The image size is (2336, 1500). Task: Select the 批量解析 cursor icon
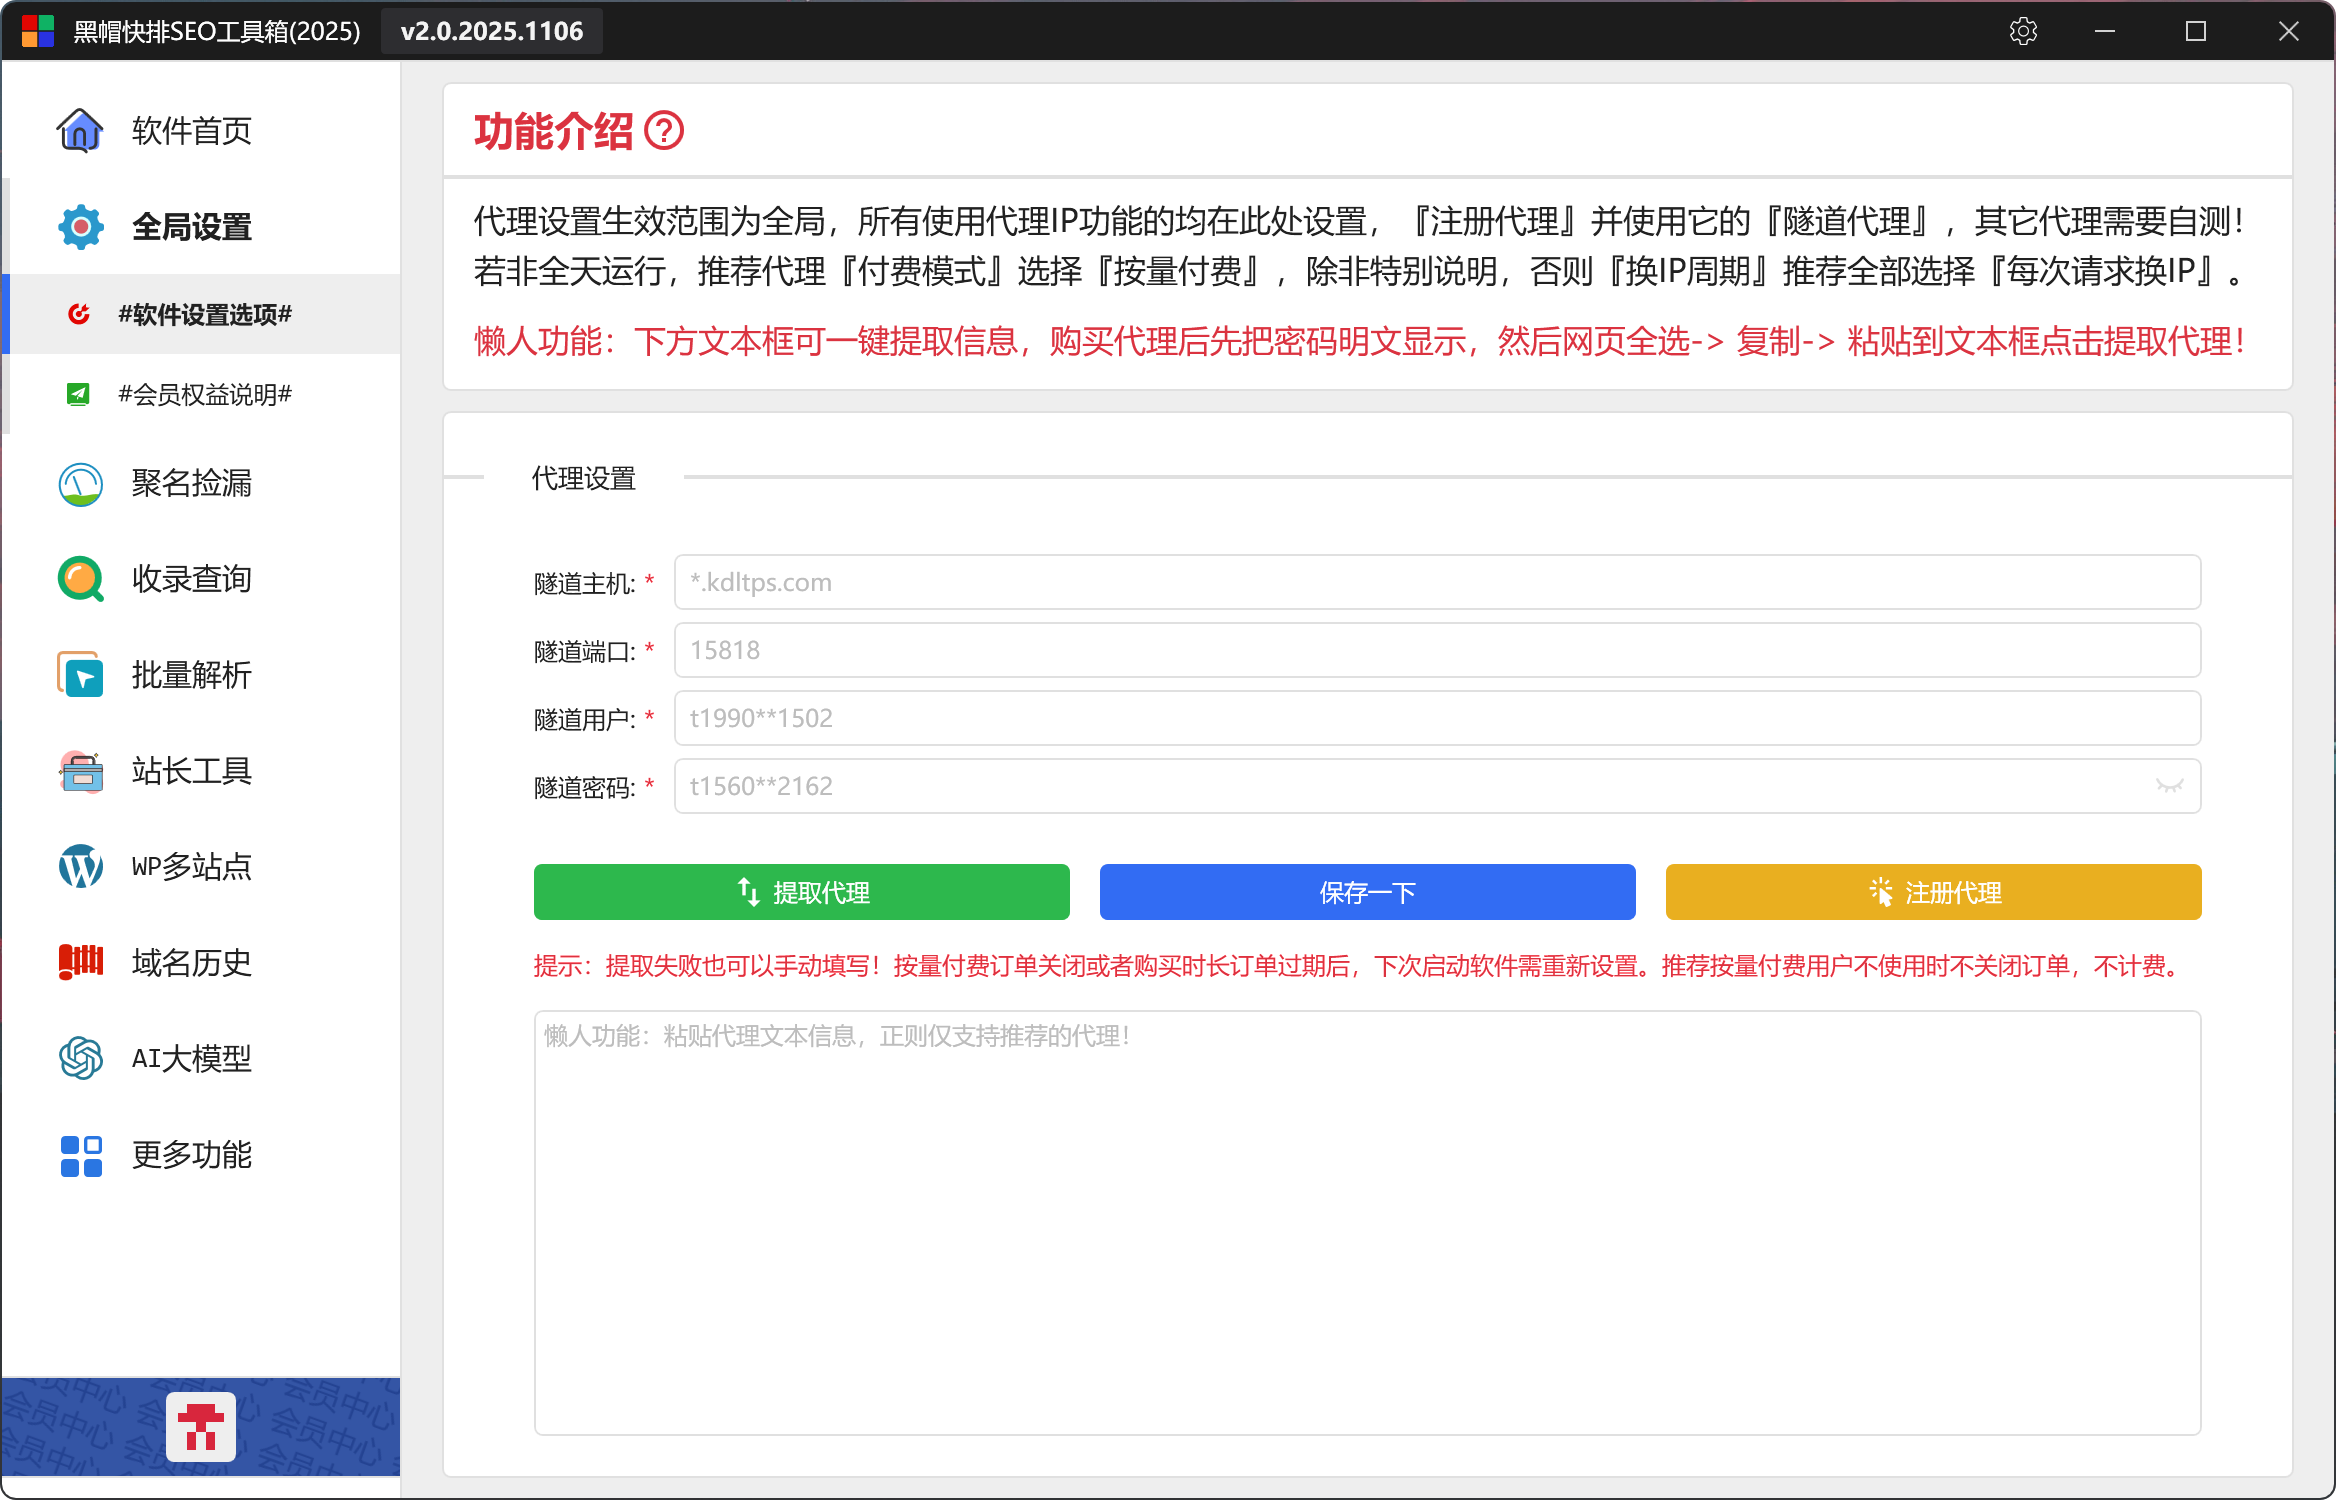(80, 675)
